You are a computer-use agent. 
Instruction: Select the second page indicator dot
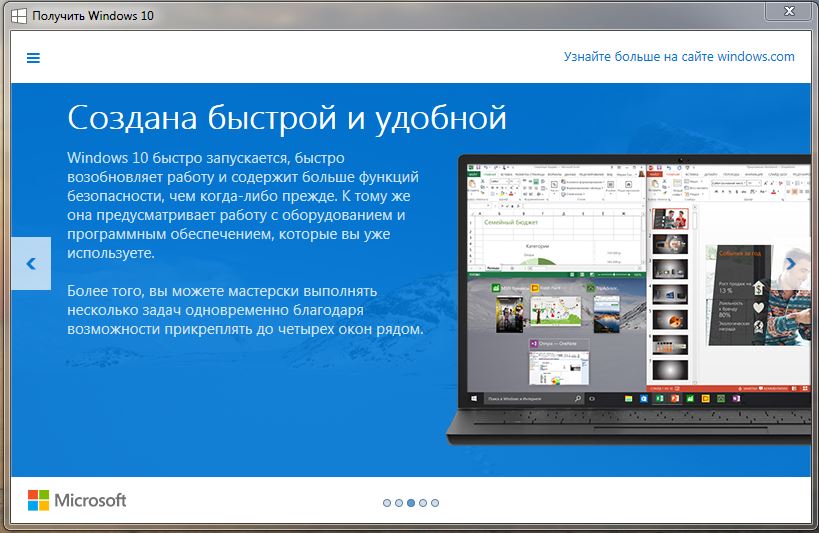coord(399,503)
